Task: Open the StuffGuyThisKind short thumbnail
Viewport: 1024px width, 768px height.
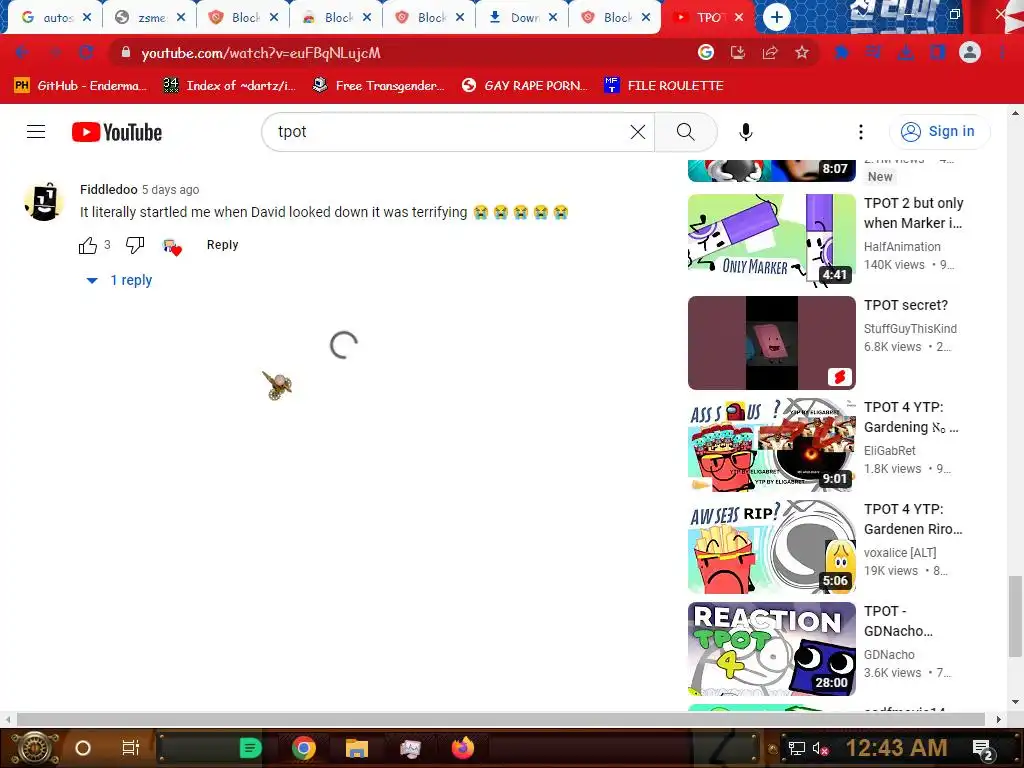Action: [771, 343]
